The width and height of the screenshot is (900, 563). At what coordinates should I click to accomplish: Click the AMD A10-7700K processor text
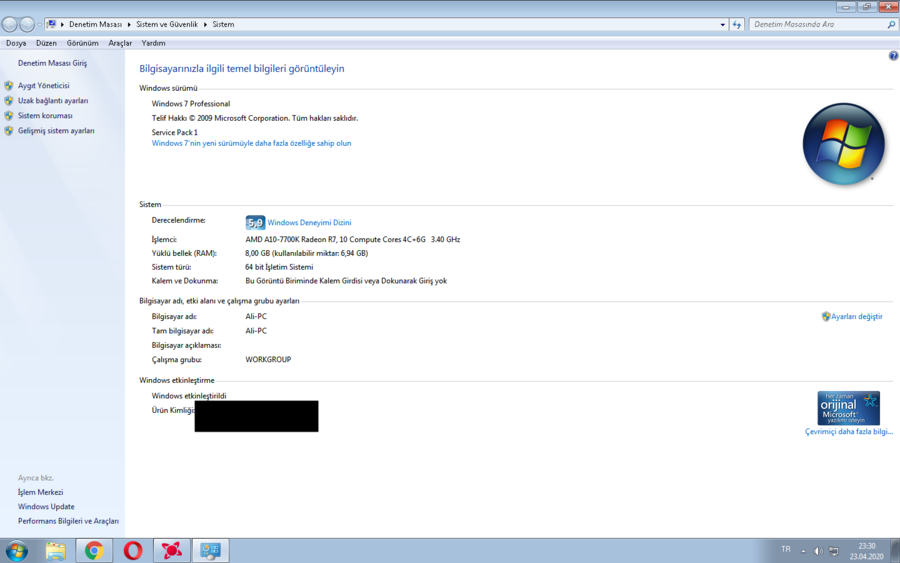[352, 239]
